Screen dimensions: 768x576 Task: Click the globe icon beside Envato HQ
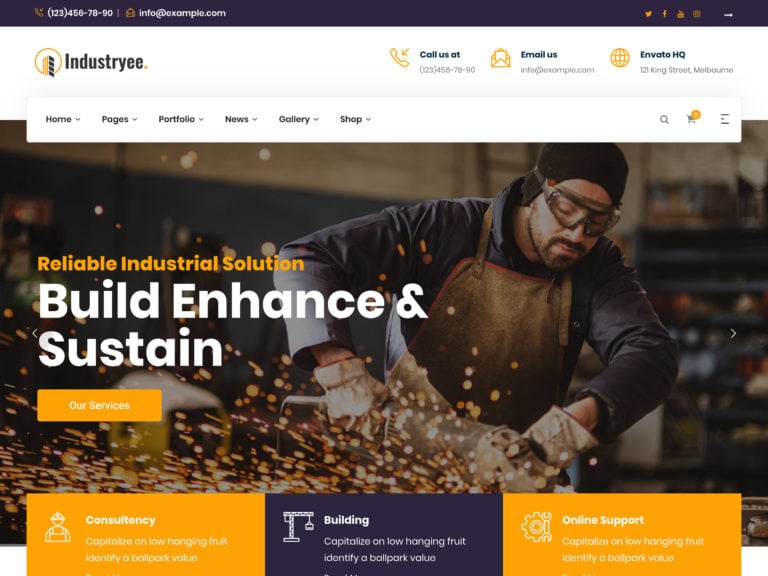(620, 58)
